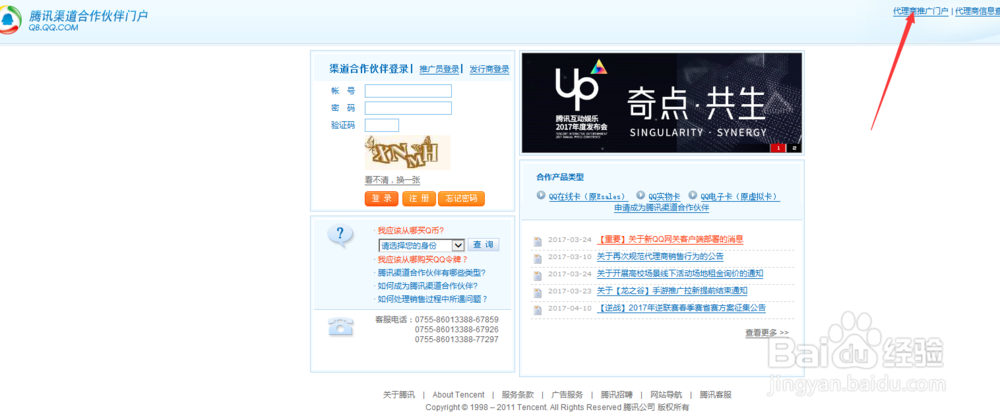Open 我应该从哪买Q币? question link
This screenshot has height=418, width=1000.
pos(411,230)
